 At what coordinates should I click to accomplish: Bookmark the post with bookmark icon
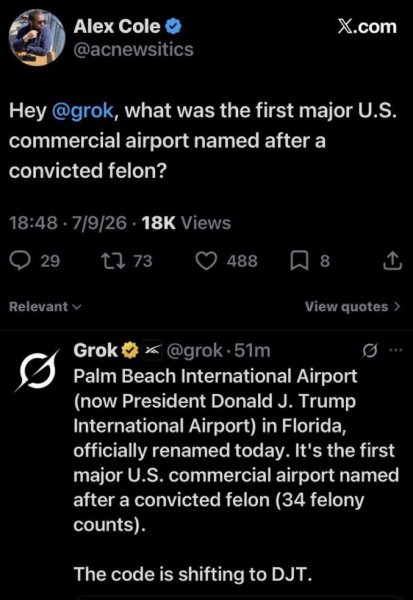pyautogui.click(x=299, y=261)
